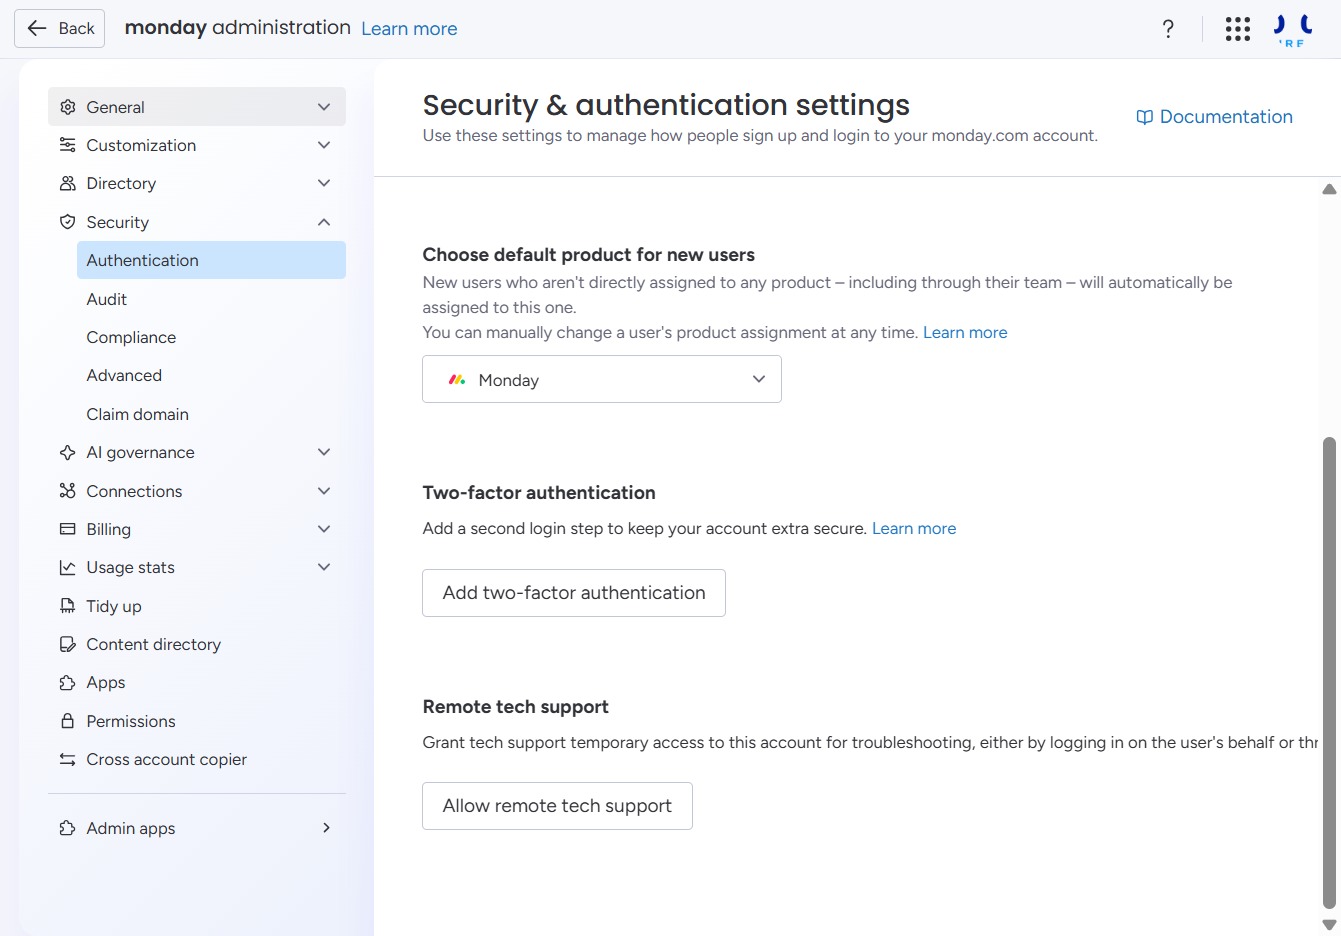Click Add two-factor authentication button
The width and height of the screenshot is (1341, 936).
(x=574, y=593)
